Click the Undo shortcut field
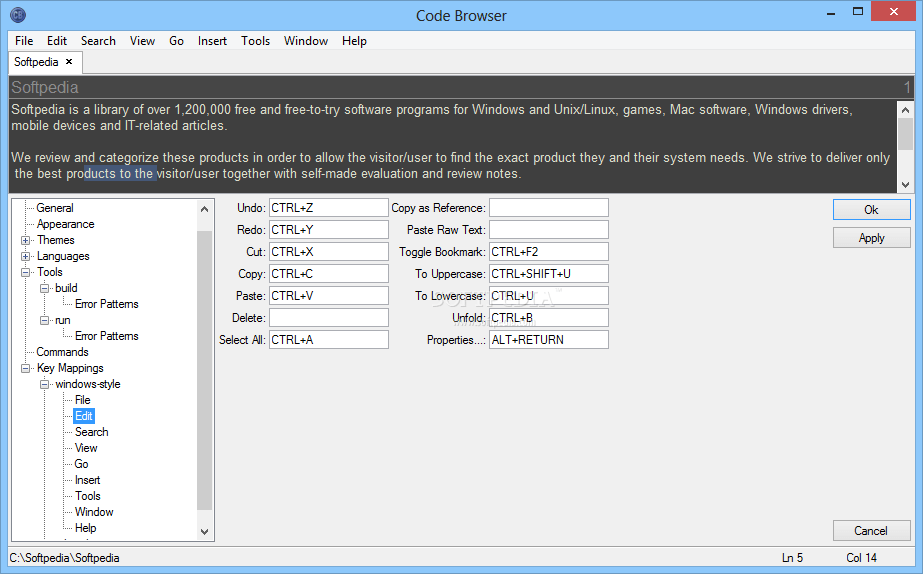The image size is (923, 574). [328, 208]
